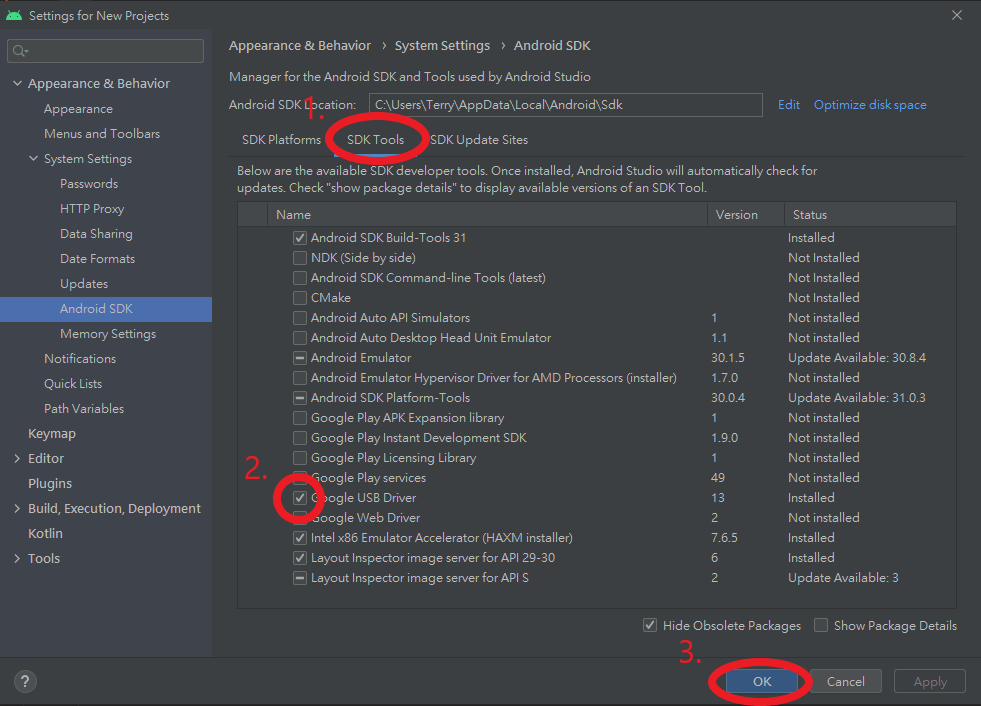Sort by the Name column header
The height and width of the screenshot is (706, 981).
487,215
